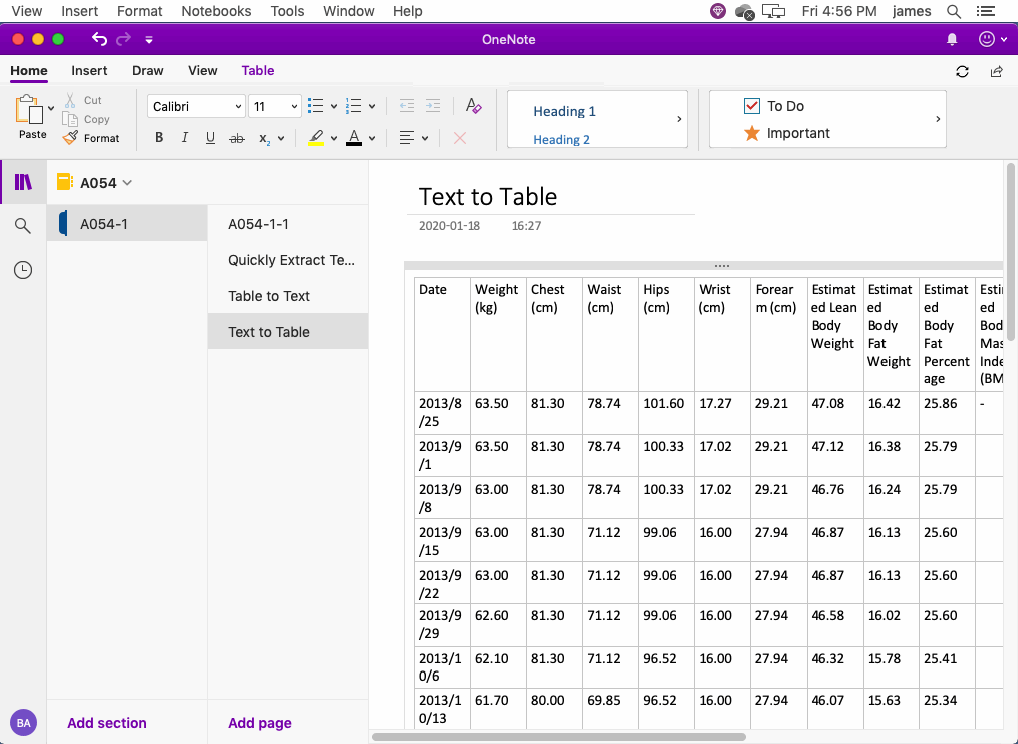Apply a bulleted list

coord(316,106)
